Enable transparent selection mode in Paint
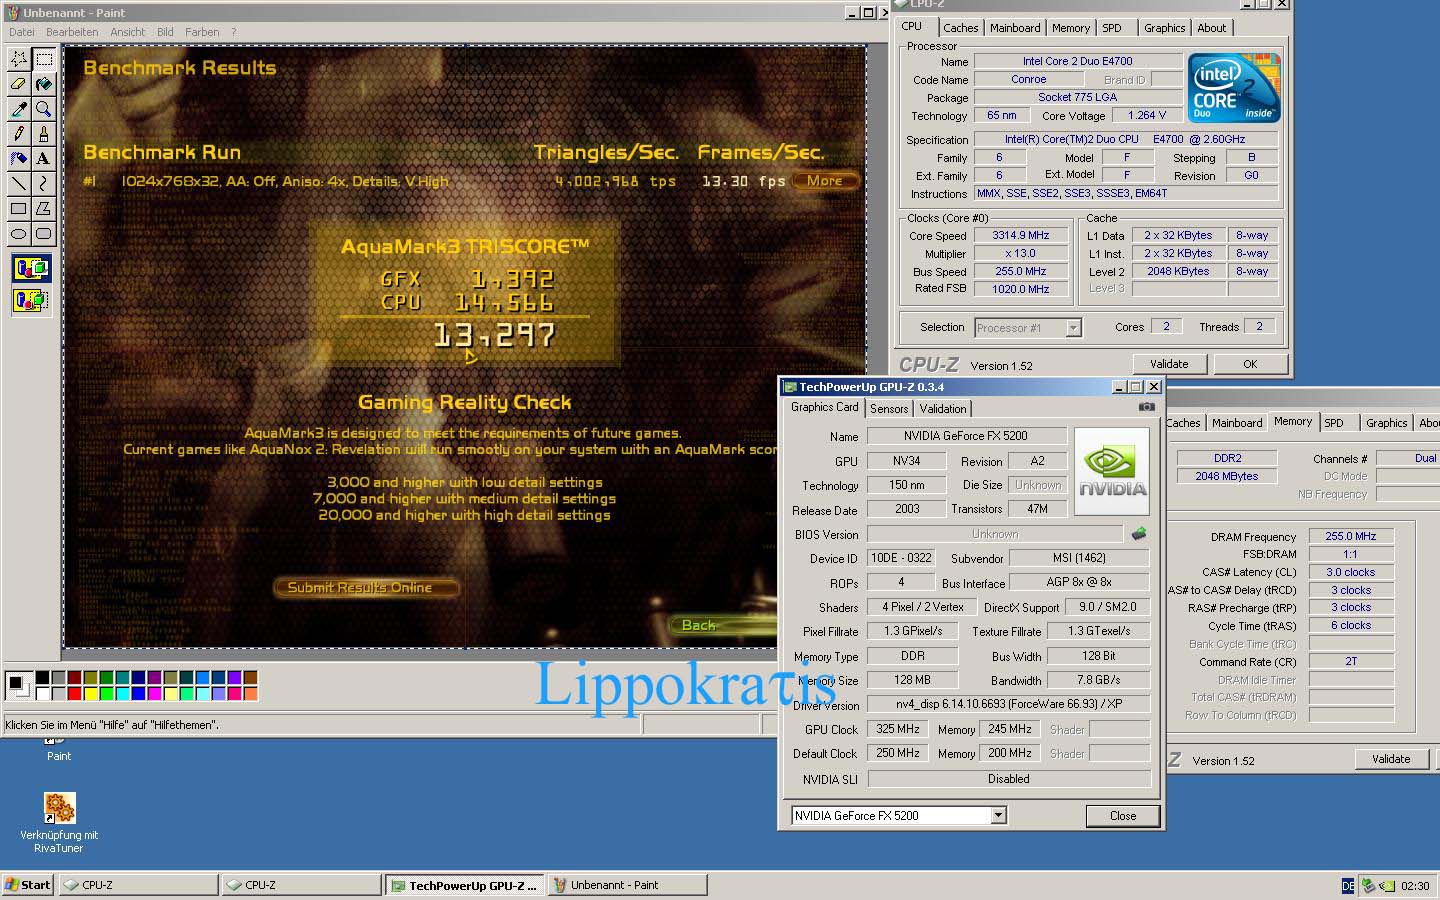1440x900 pixels. 31,299
